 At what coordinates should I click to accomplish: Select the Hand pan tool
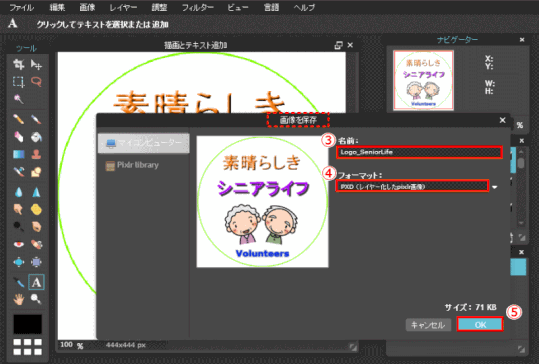pos(19,299)
